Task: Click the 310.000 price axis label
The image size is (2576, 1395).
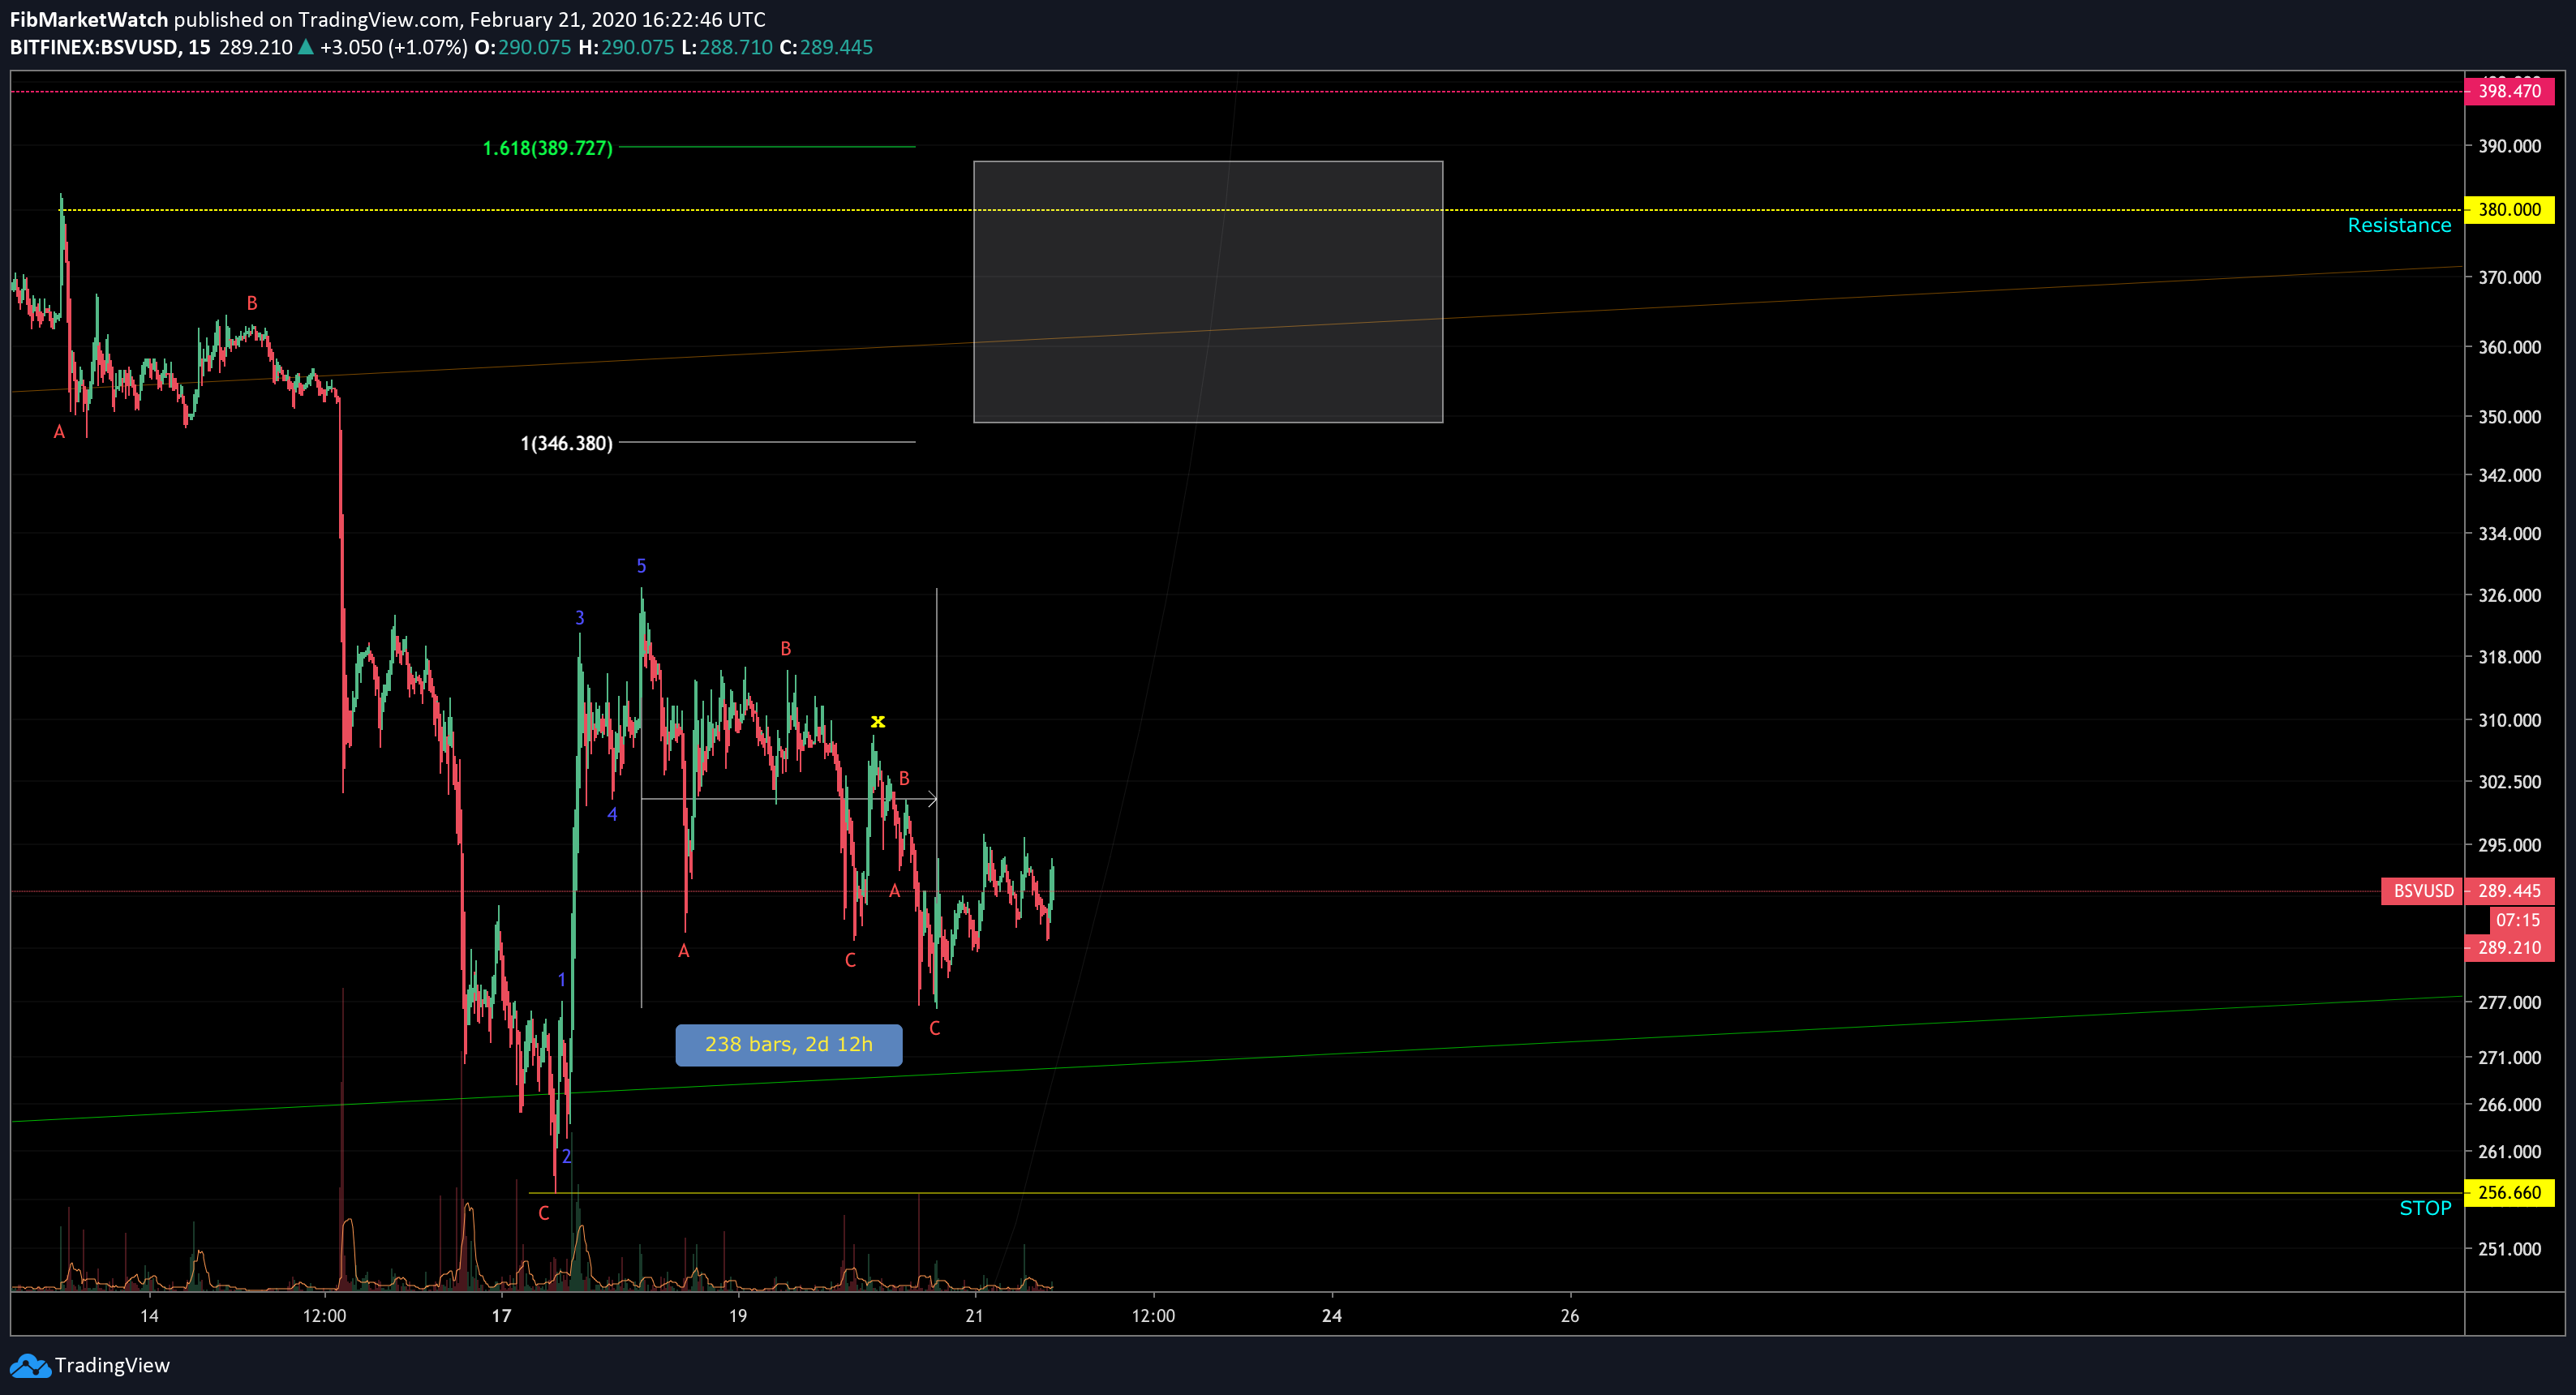Action: [x=2509, y=720]
